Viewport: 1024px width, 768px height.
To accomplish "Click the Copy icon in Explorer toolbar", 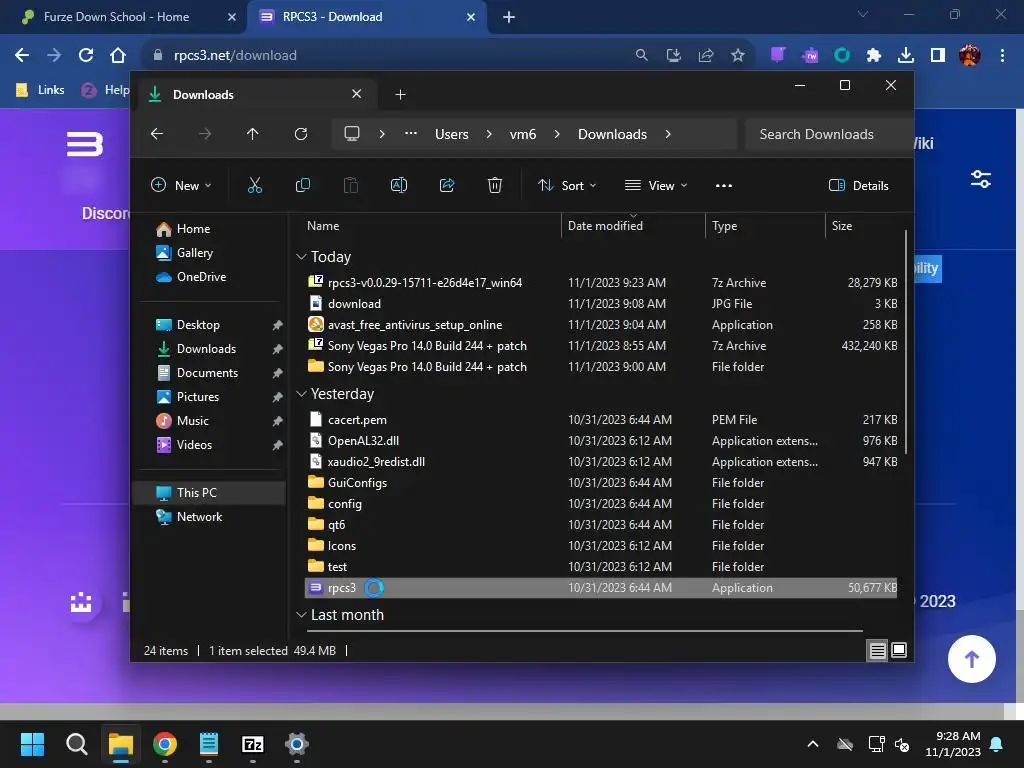I will click(302, 185).
